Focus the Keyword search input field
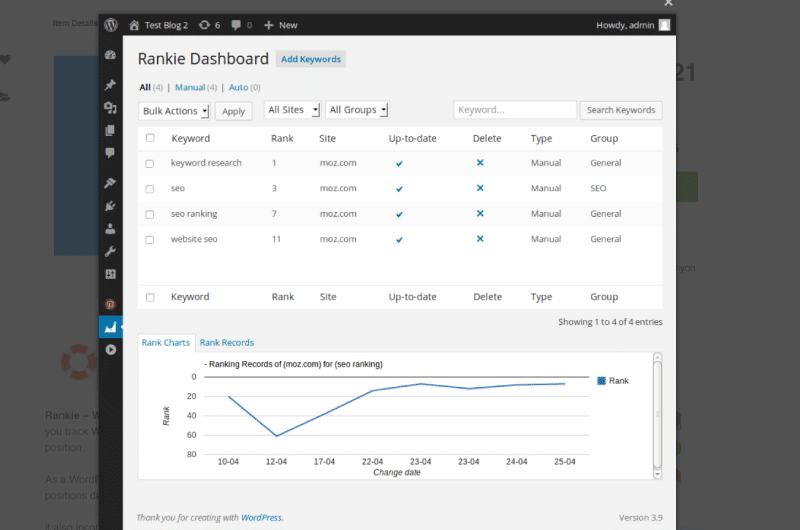This screenshot has height=530, width=800. point(515,110)
